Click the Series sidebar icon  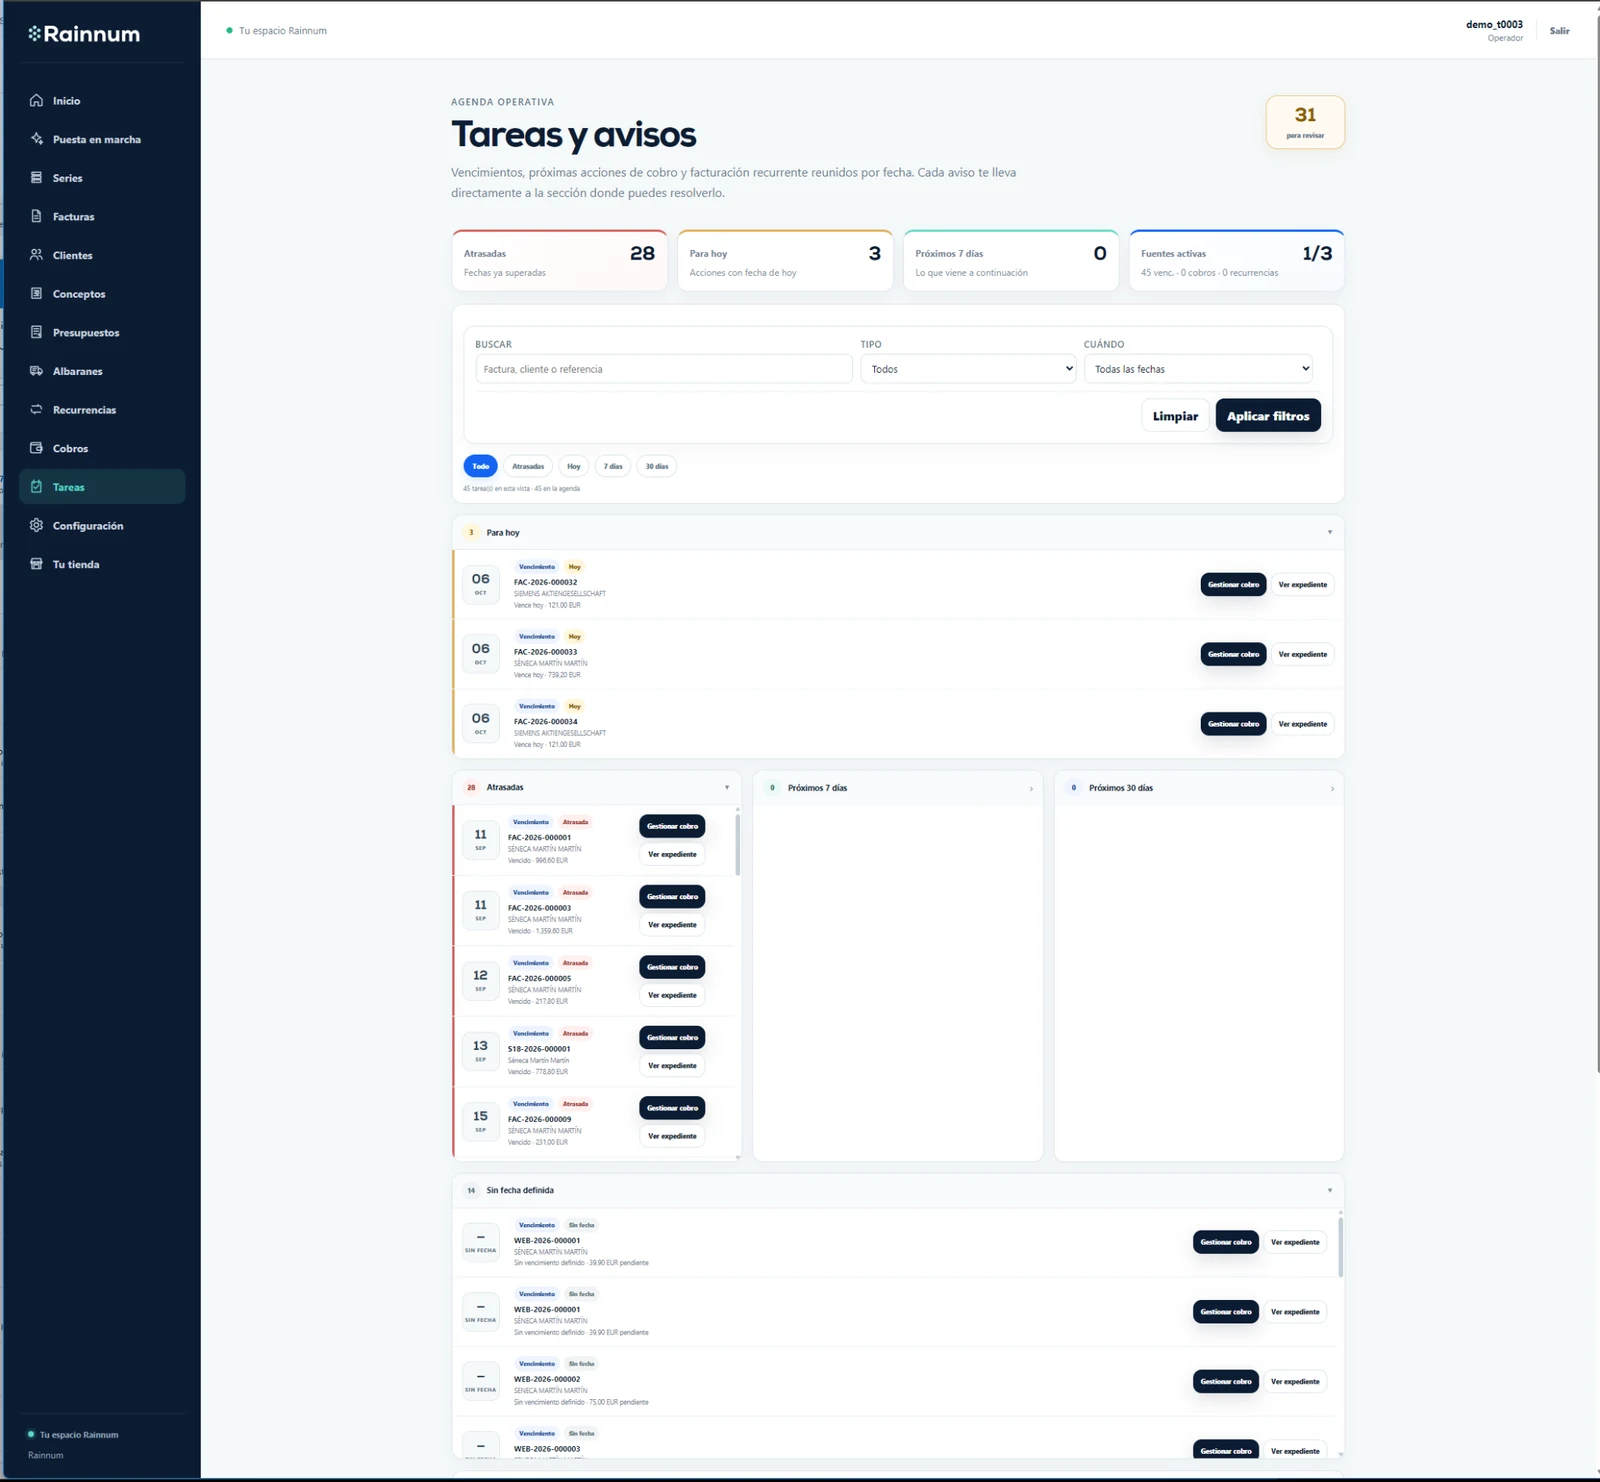point(36,178)
